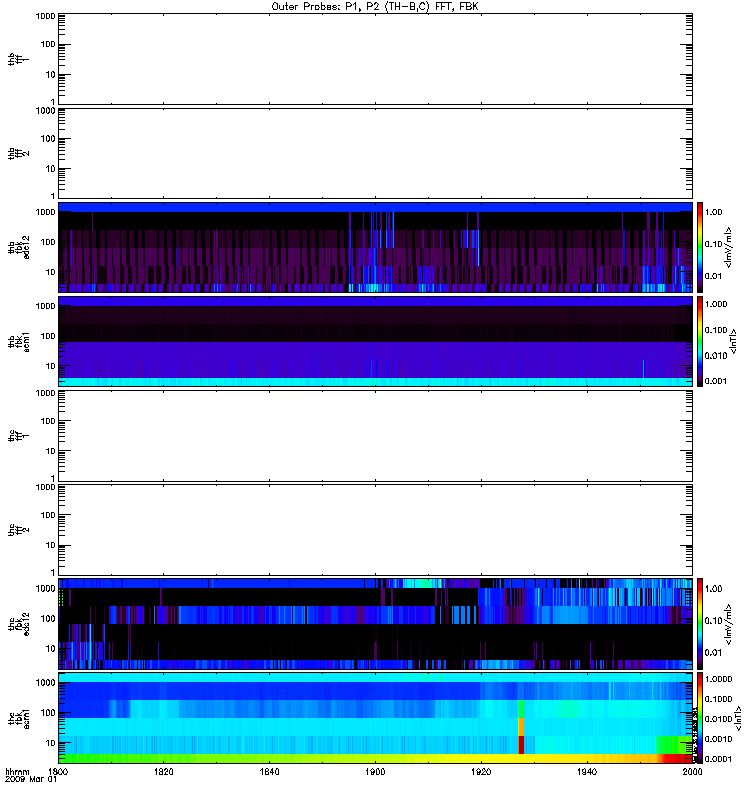Viewport: 750px width, 800px height.
Task: Click the '1' tick of thc fff 1 panel
Action: coord(53,479)
